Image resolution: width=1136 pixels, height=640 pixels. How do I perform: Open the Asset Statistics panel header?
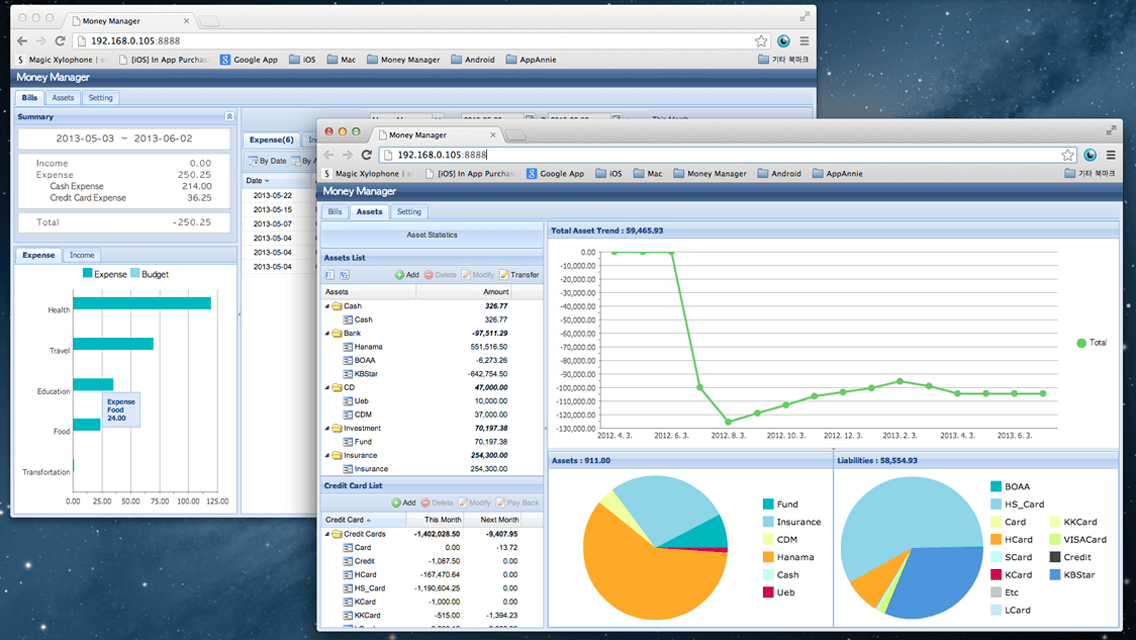pos(432,235)
